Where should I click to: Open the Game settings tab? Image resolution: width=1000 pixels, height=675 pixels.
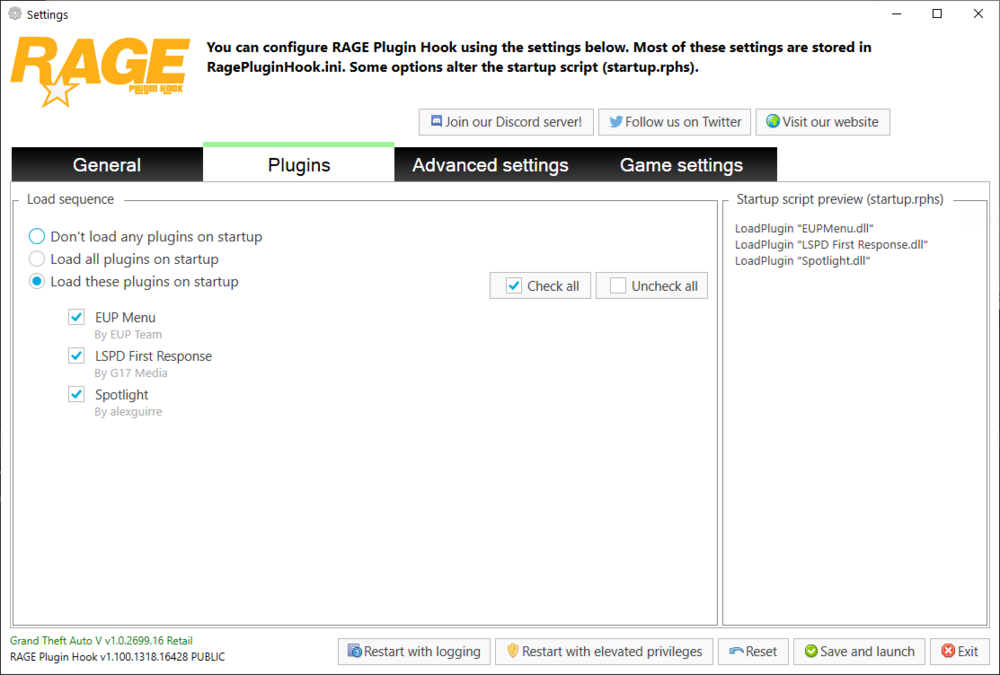pos(681,165)
